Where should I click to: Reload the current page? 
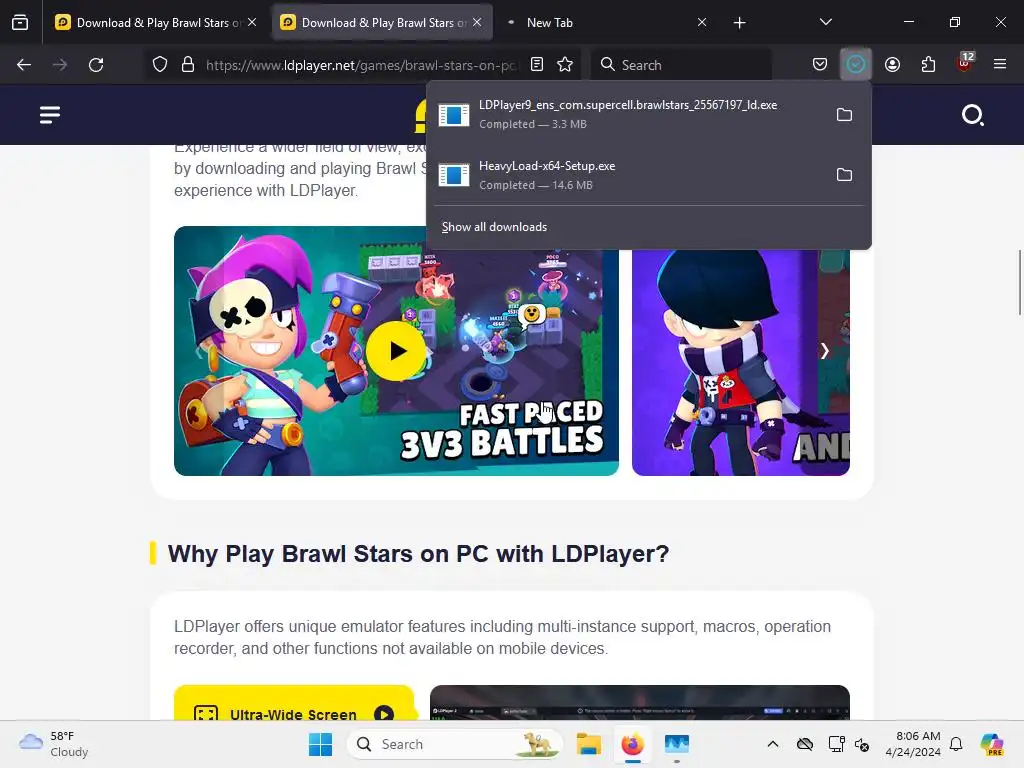(96, 65)
